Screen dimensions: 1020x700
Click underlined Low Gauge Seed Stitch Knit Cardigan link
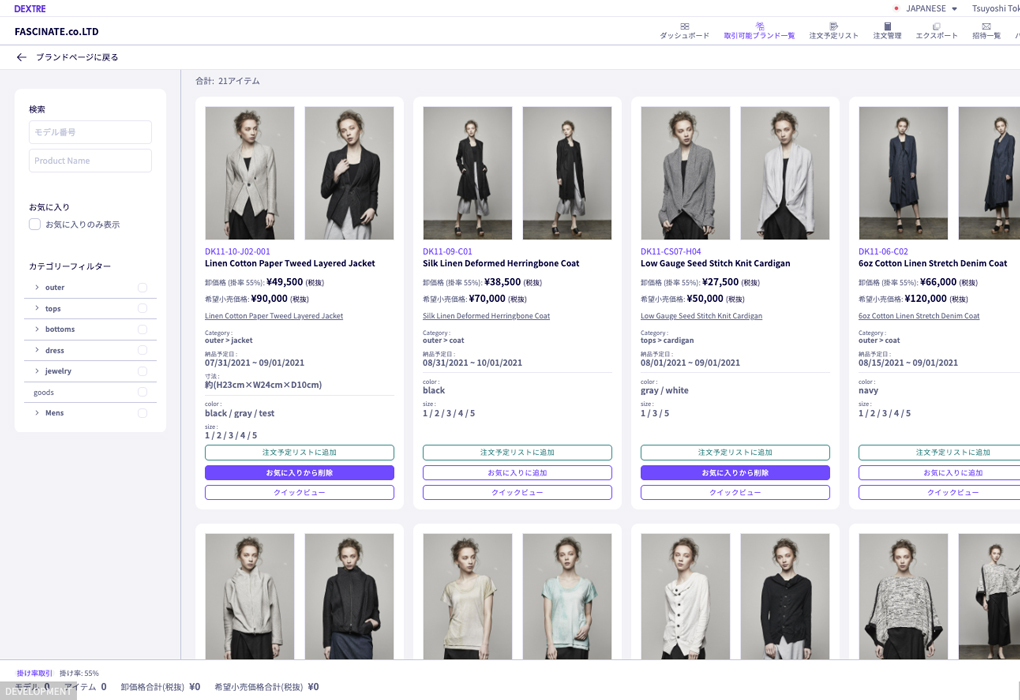click(701, 316)
